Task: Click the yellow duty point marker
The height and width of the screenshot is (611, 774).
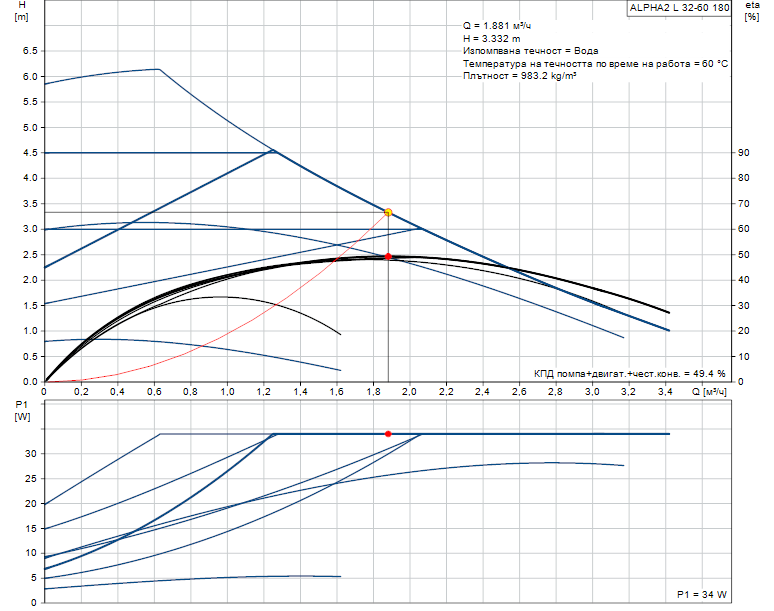Action: (x=388, y=212)
